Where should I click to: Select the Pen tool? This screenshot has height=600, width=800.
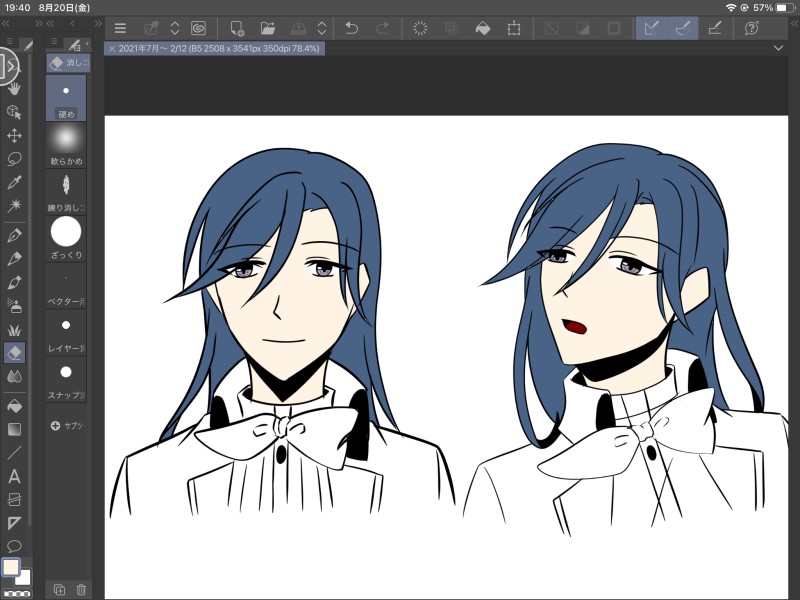coord(14,235)
